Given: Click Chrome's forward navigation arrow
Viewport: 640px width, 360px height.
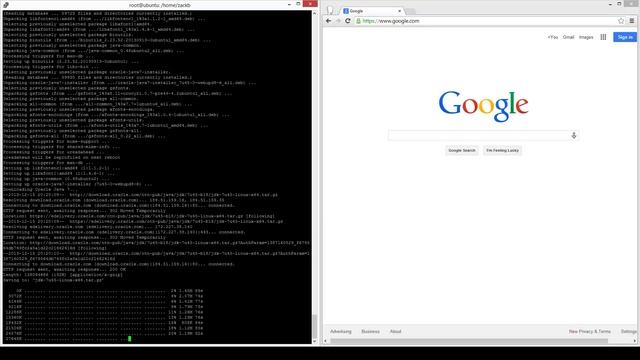Looking at the screenshot, I should [x=338, y=21].
